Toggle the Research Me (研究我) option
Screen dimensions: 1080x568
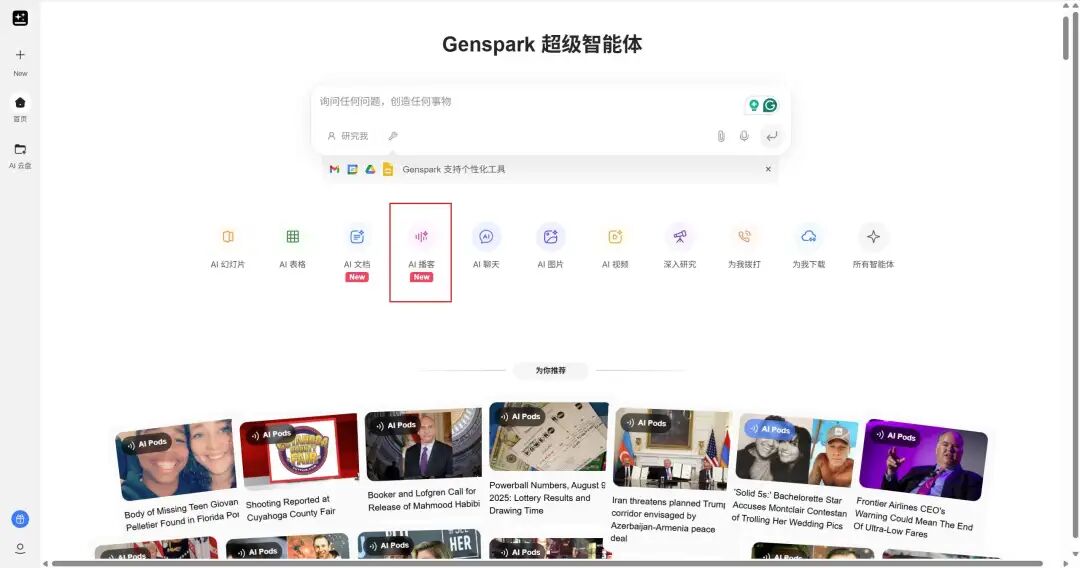click(348, 136)
